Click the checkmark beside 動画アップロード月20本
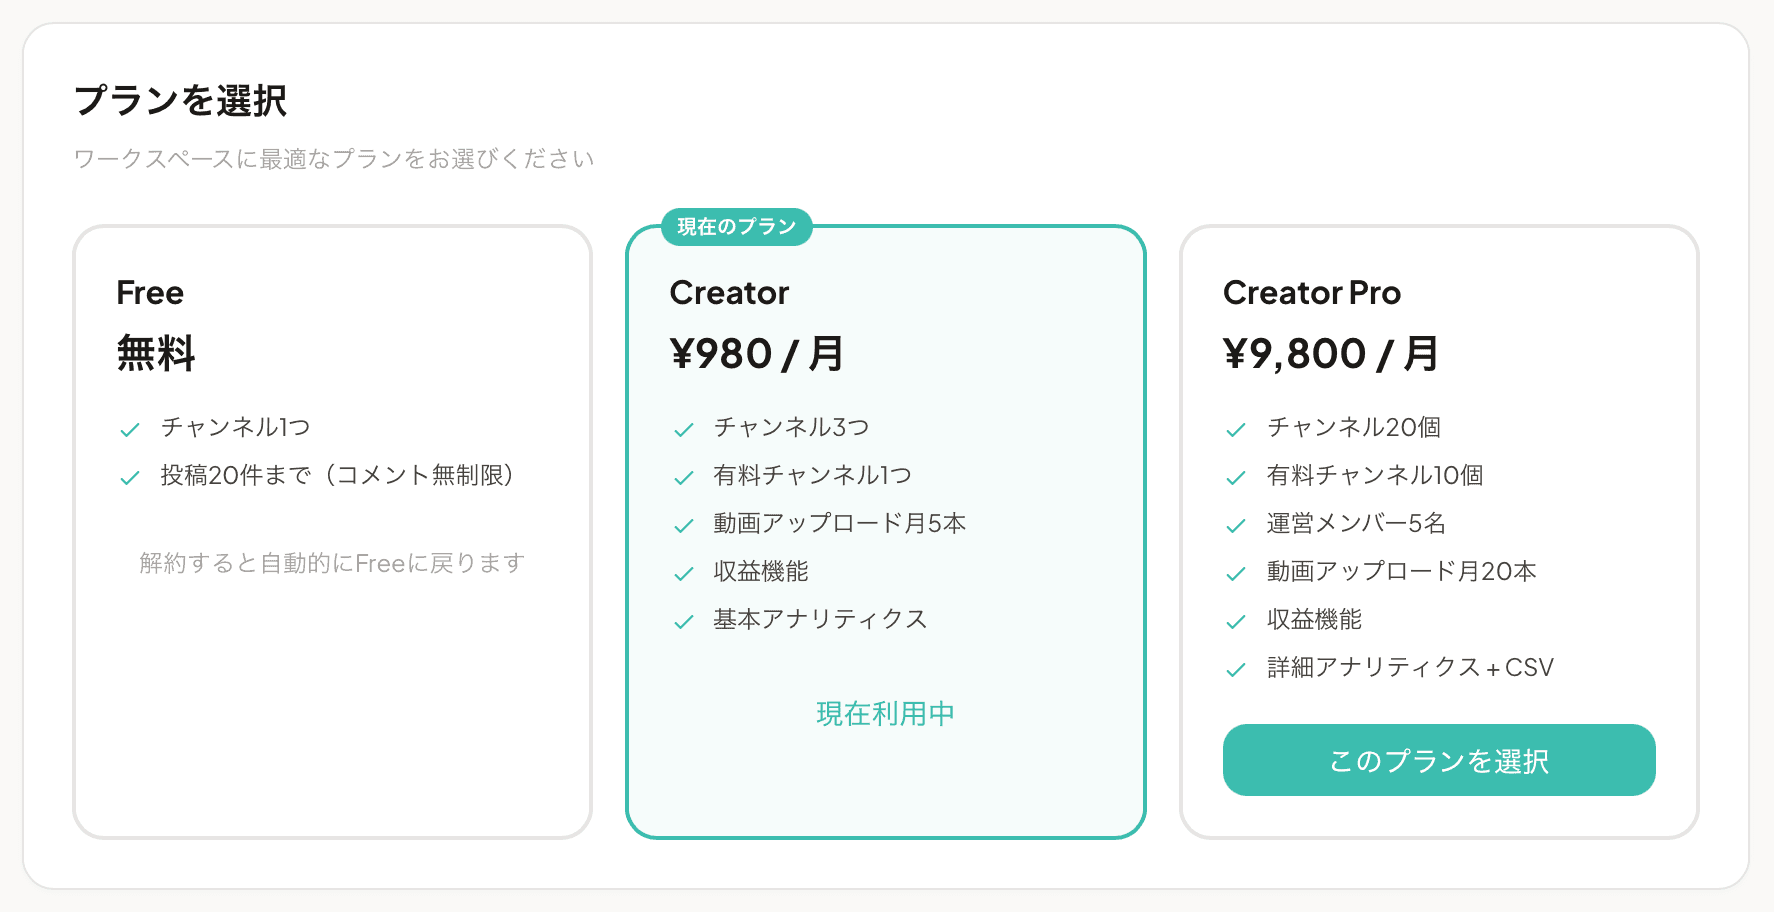Screen dimensions: 1774x912 click(x=1236, y=573)
